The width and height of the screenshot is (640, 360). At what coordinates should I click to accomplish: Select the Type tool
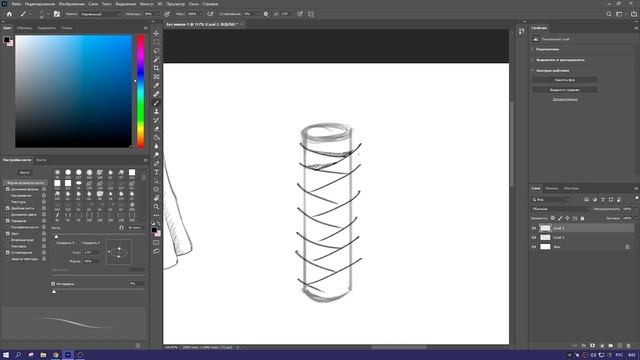[x=156, y=172]
